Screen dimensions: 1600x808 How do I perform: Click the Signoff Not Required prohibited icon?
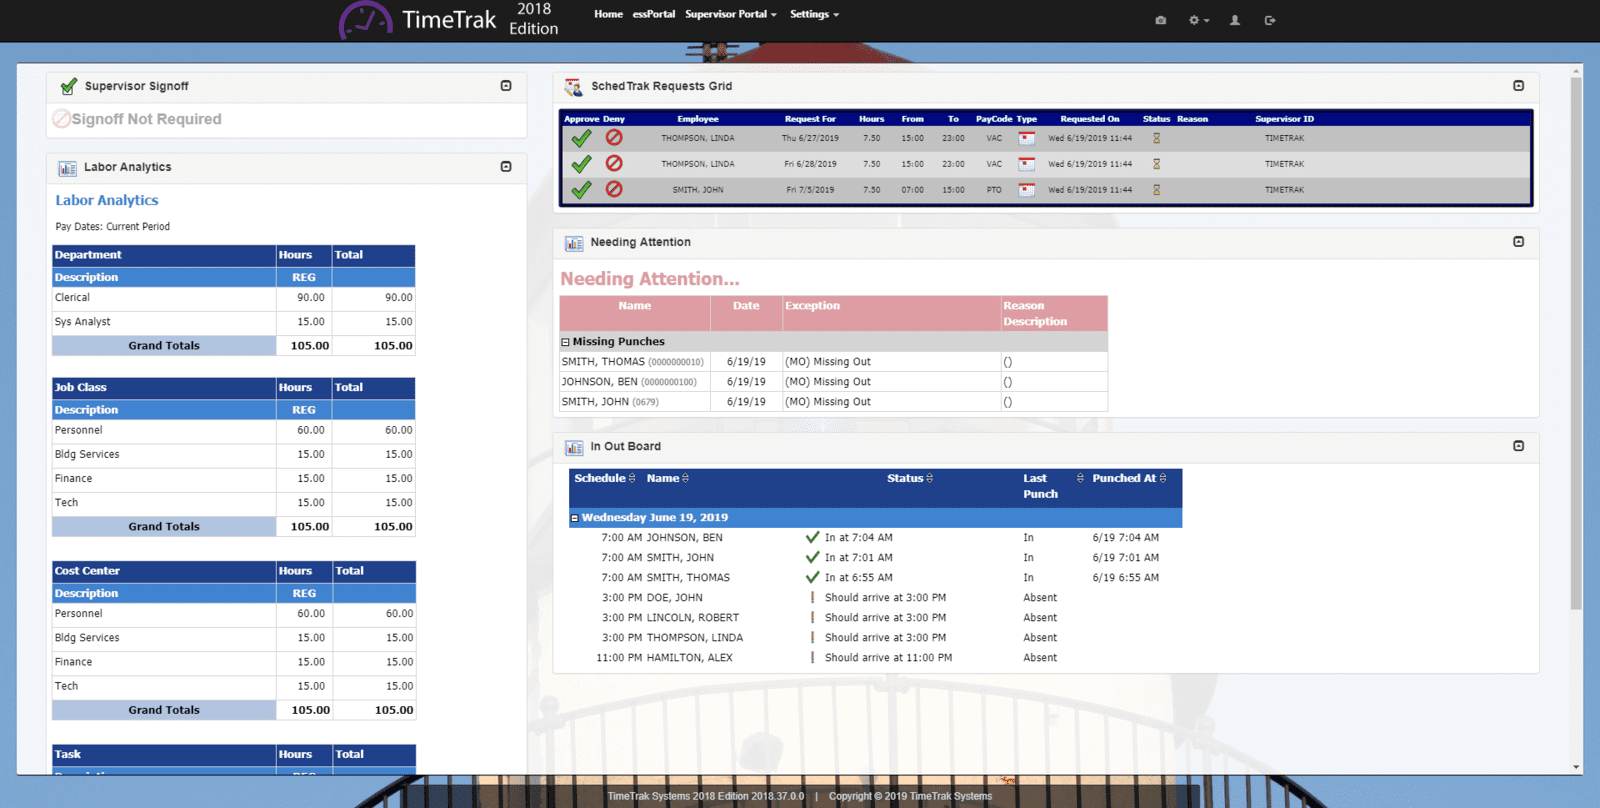(62, 119)
